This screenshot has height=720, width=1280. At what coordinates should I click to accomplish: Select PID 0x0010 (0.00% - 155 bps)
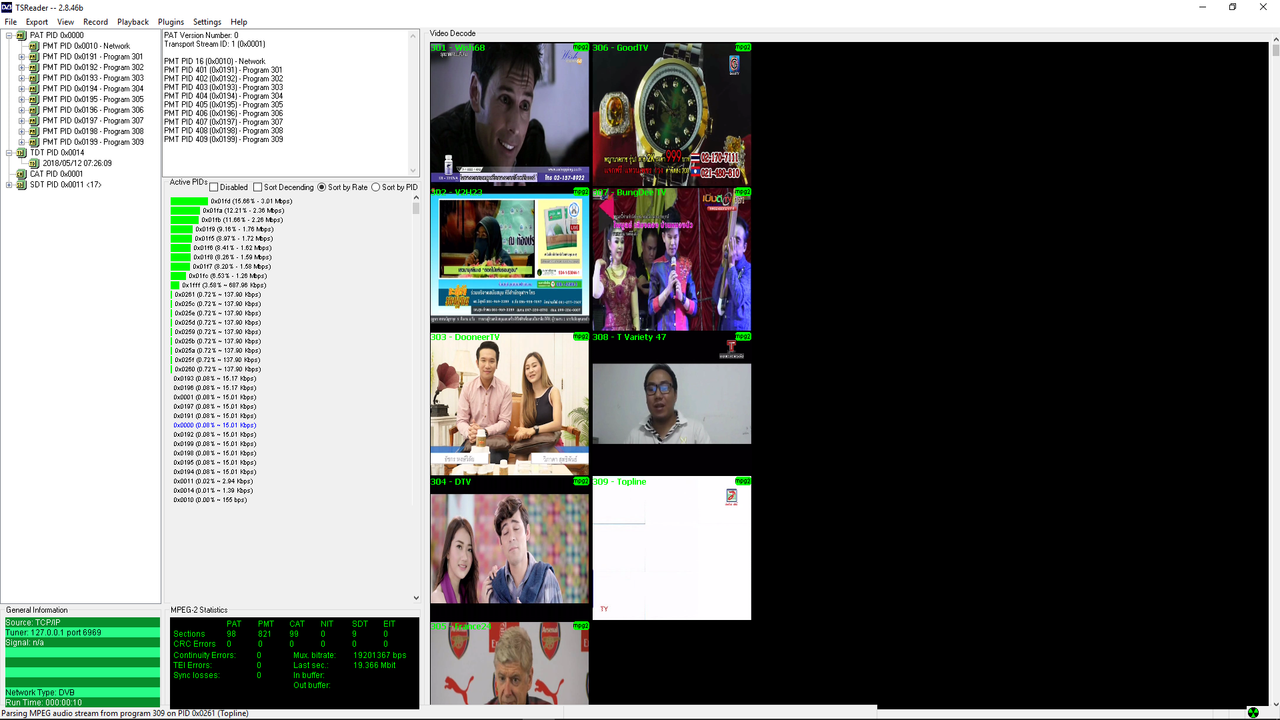tap(210, 500)
